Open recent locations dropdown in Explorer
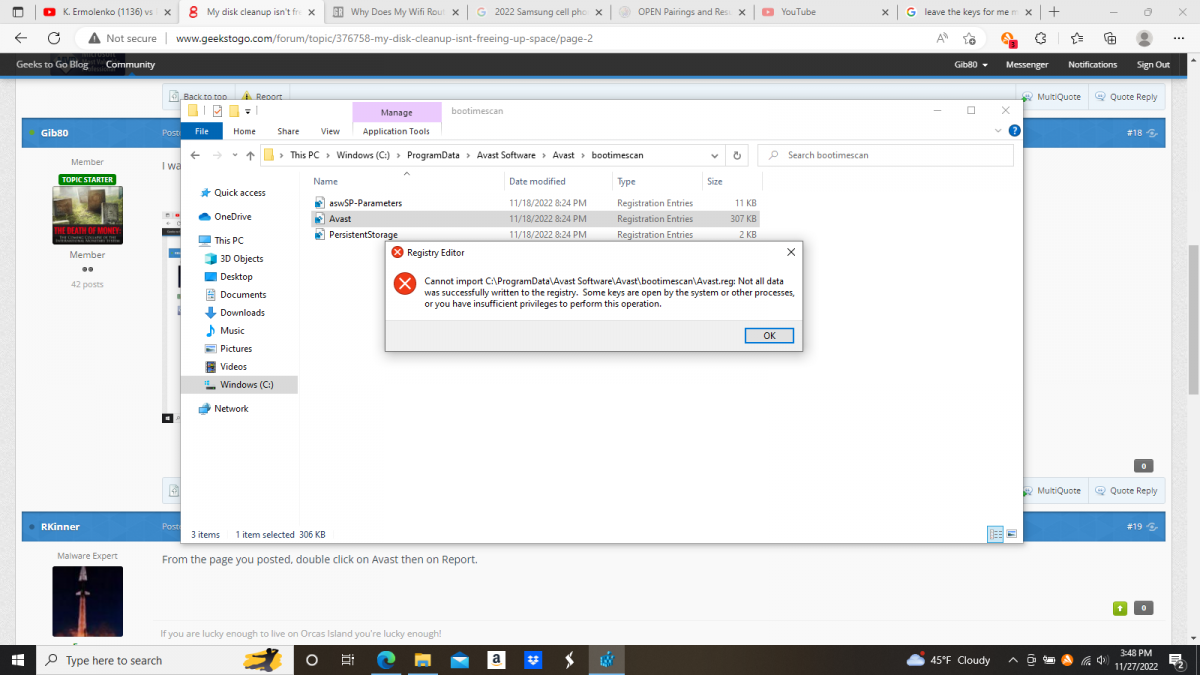This screenshot has width=1200, height=675. [234, 156]
